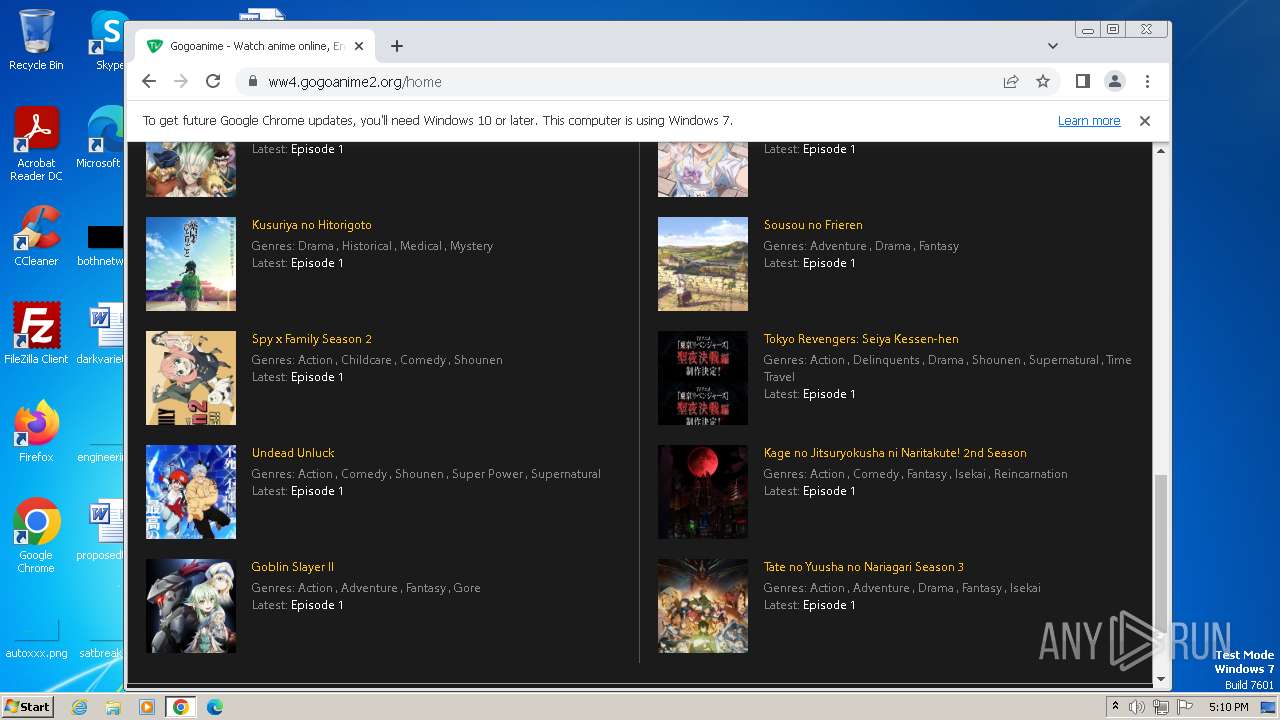This screenshot has width=1280, height=720.
Task: Select Chrome taskbar button
Action: click(x=180, y=707)
